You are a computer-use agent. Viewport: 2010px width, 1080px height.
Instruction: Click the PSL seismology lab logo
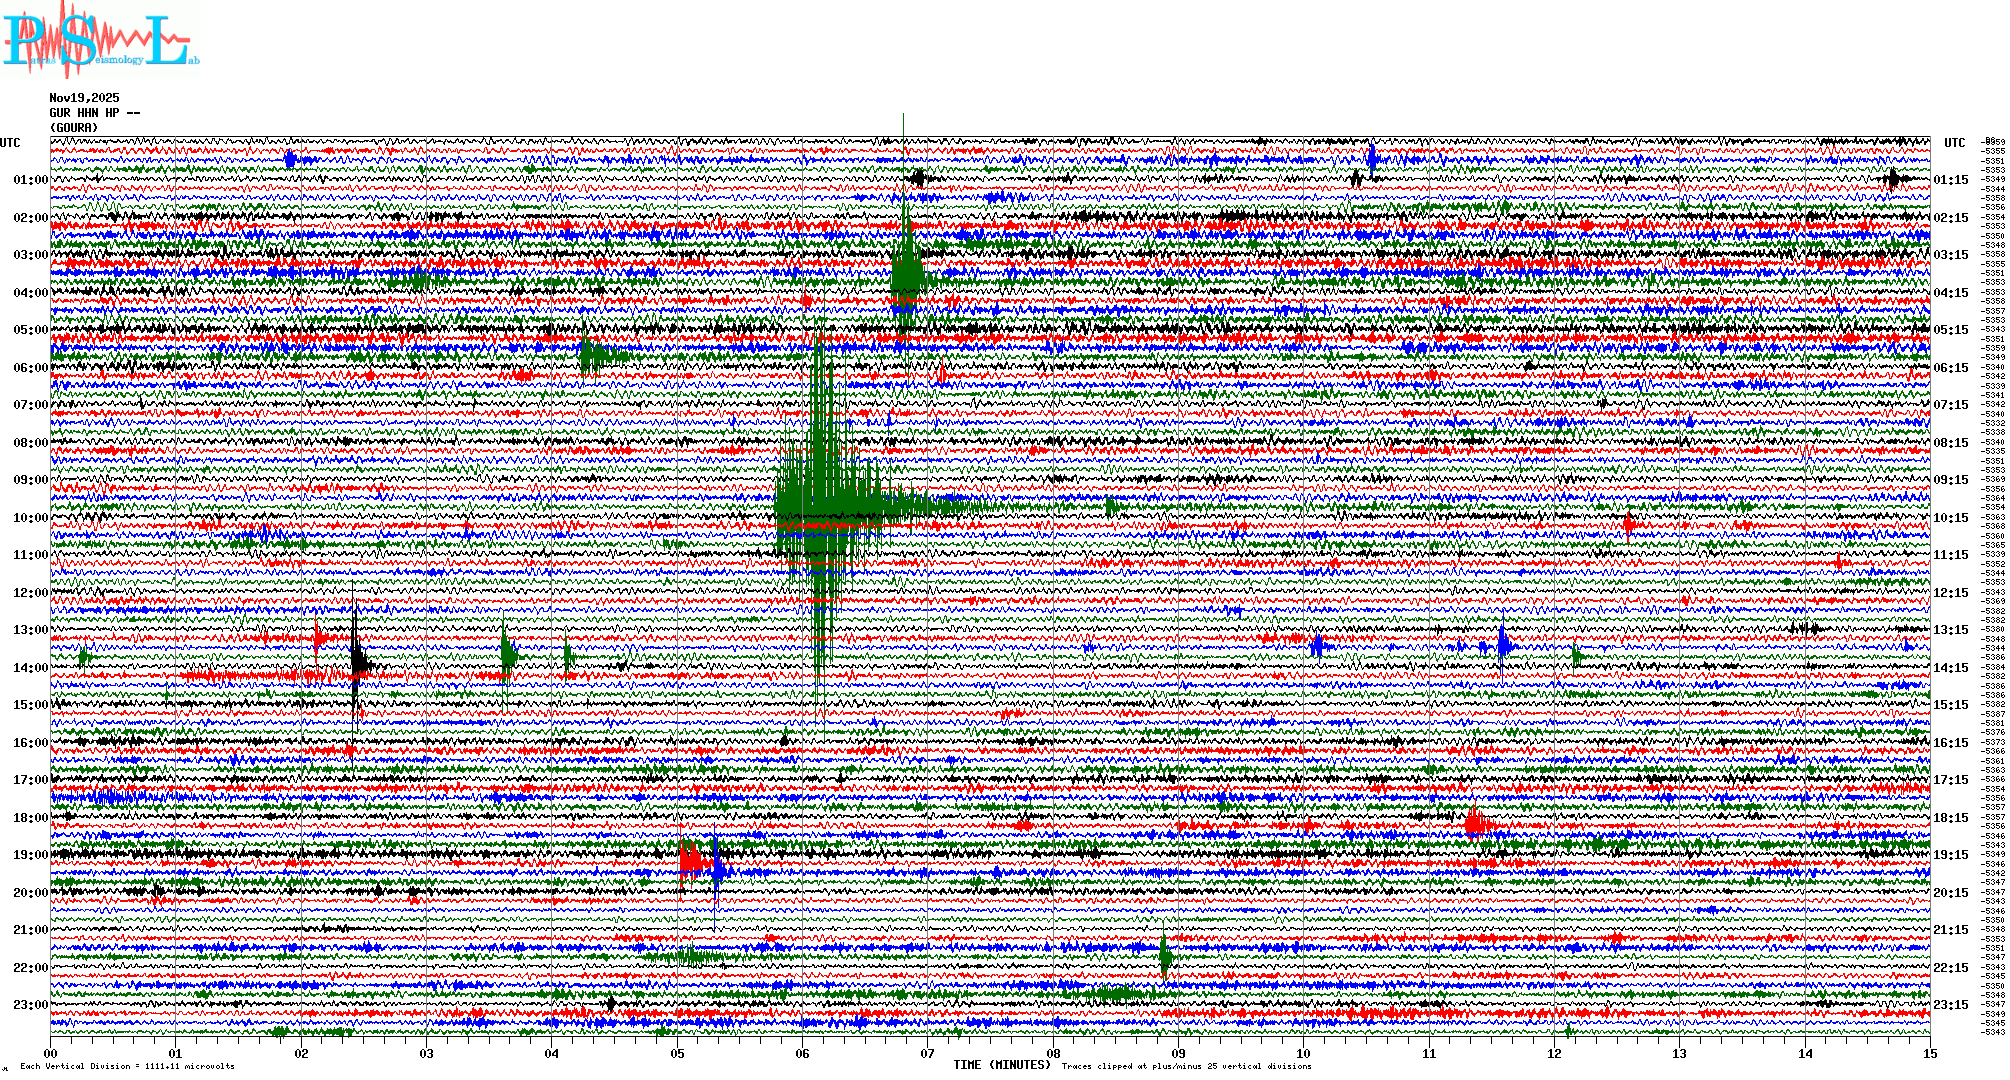[100, 40]
